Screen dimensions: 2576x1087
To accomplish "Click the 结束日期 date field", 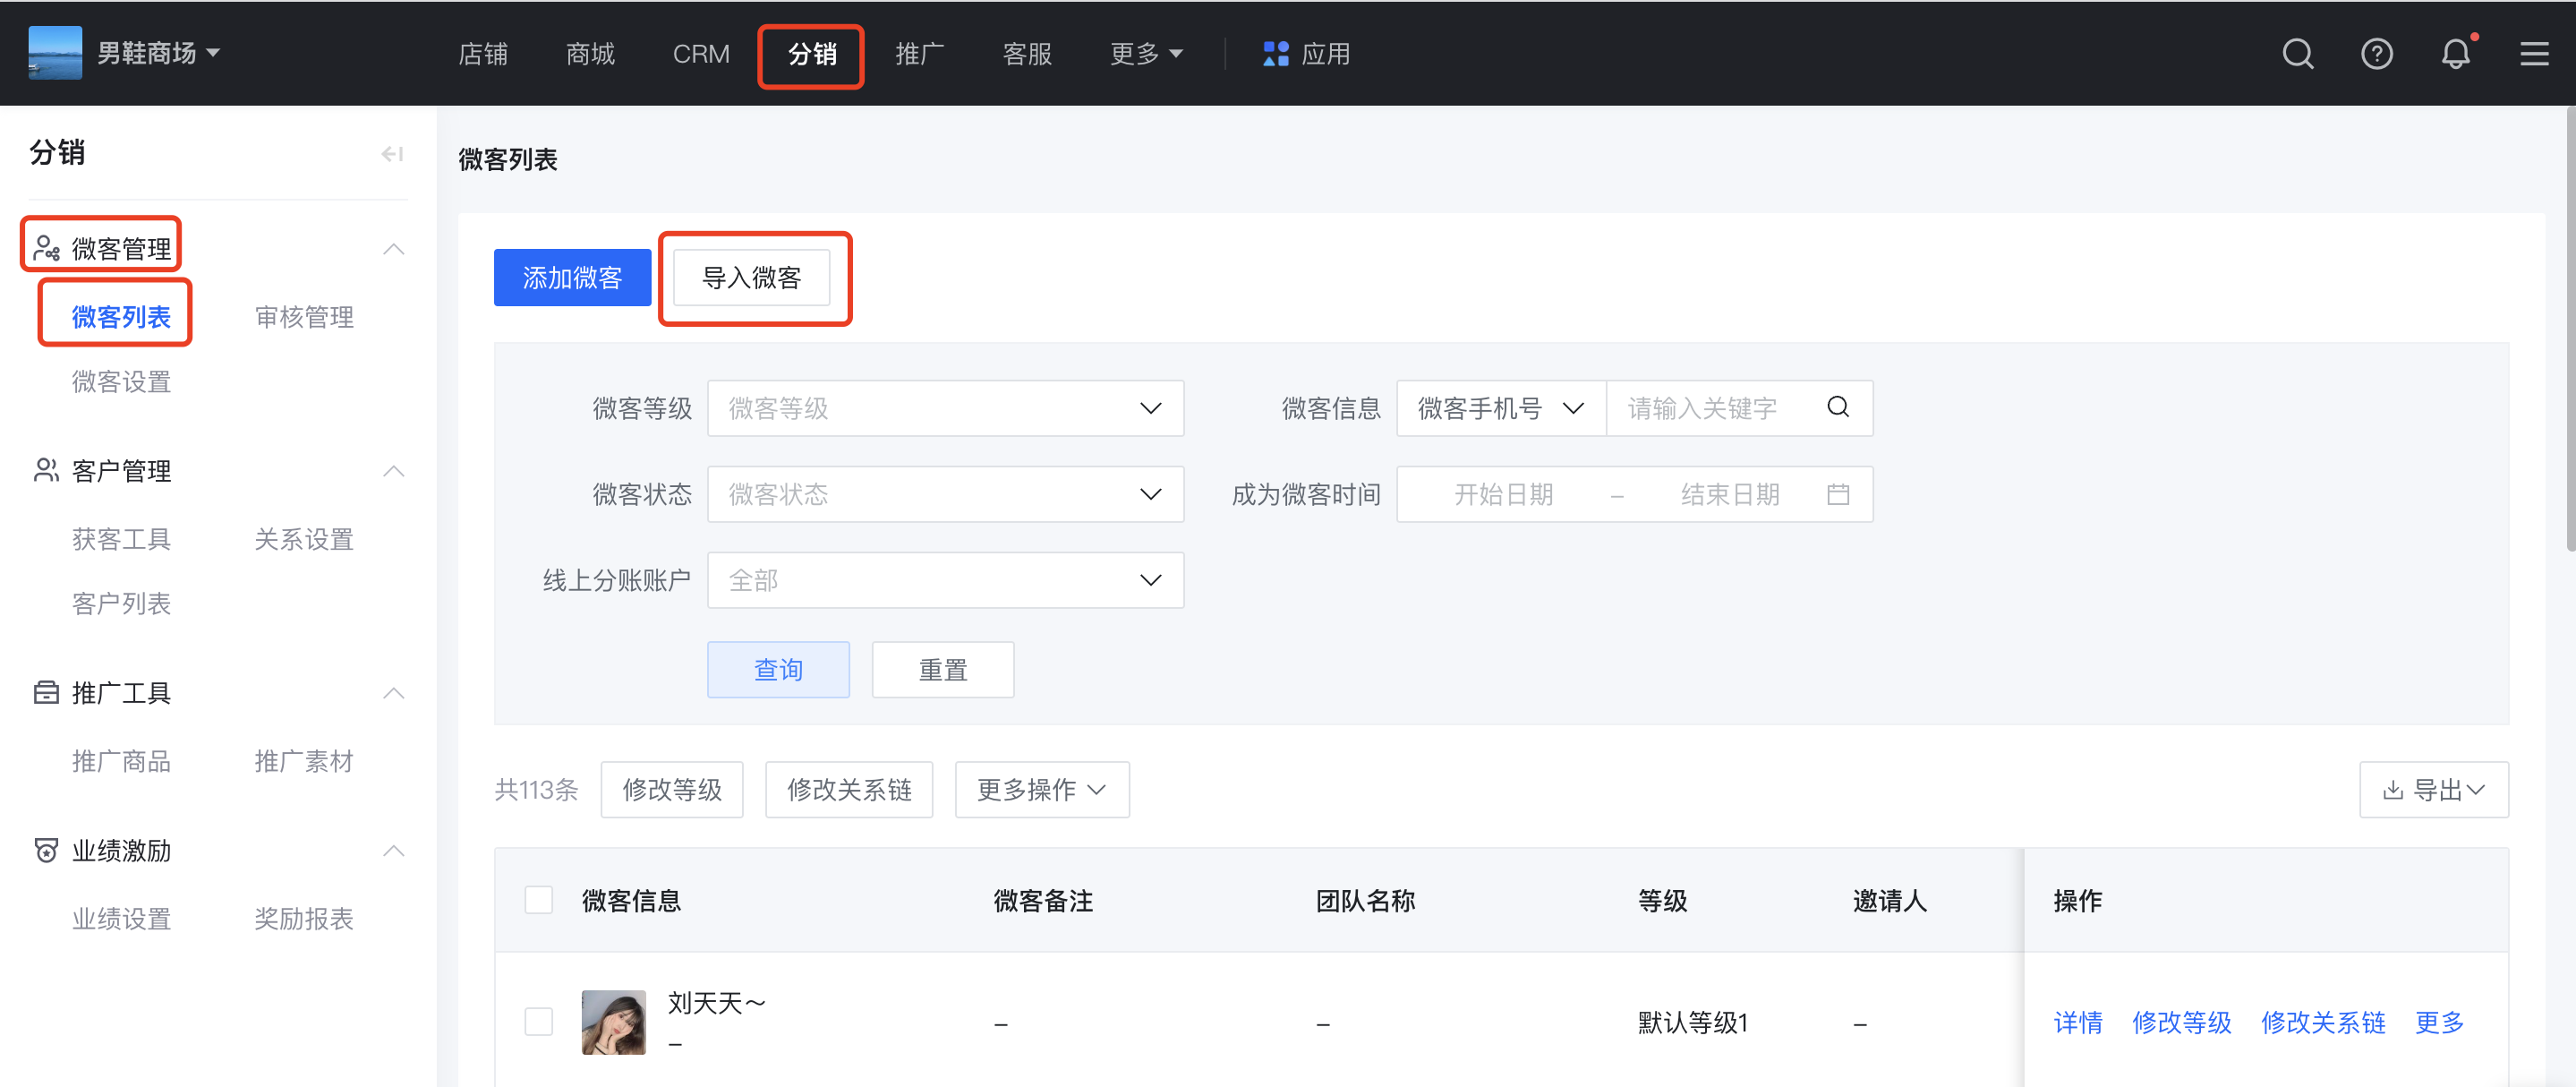I will (1730, 494).
